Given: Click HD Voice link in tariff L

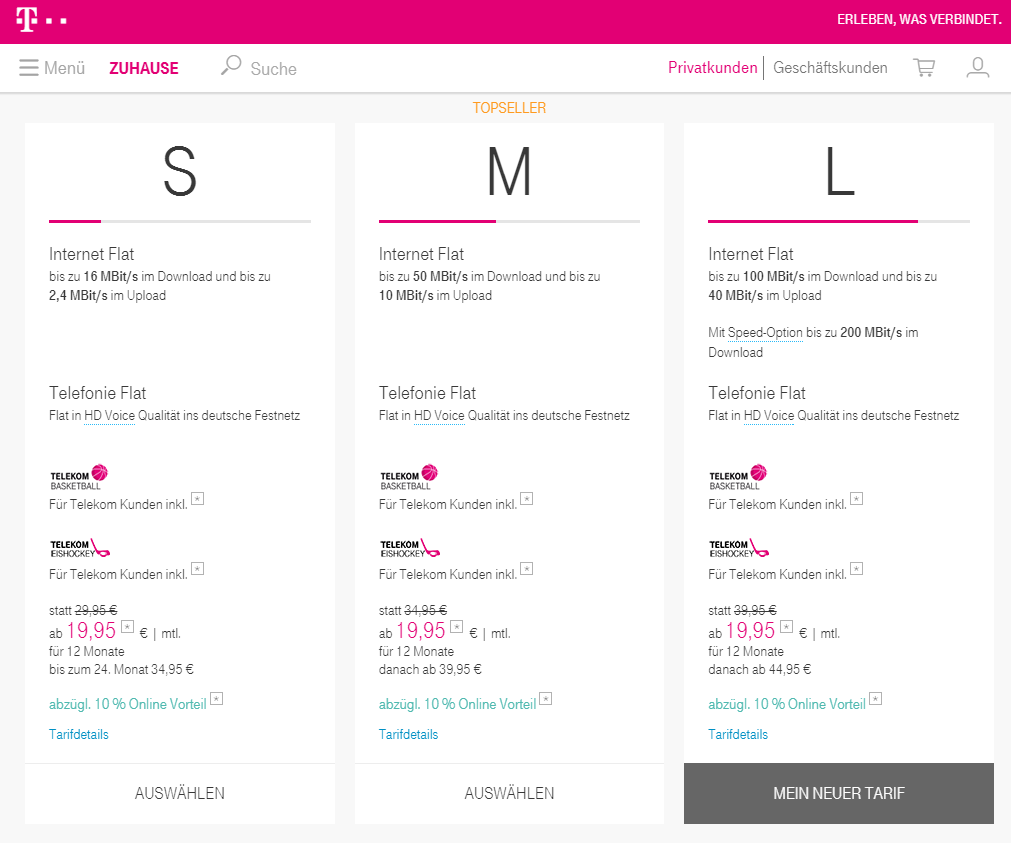Looking at the screenshot, I should (769, 415).
